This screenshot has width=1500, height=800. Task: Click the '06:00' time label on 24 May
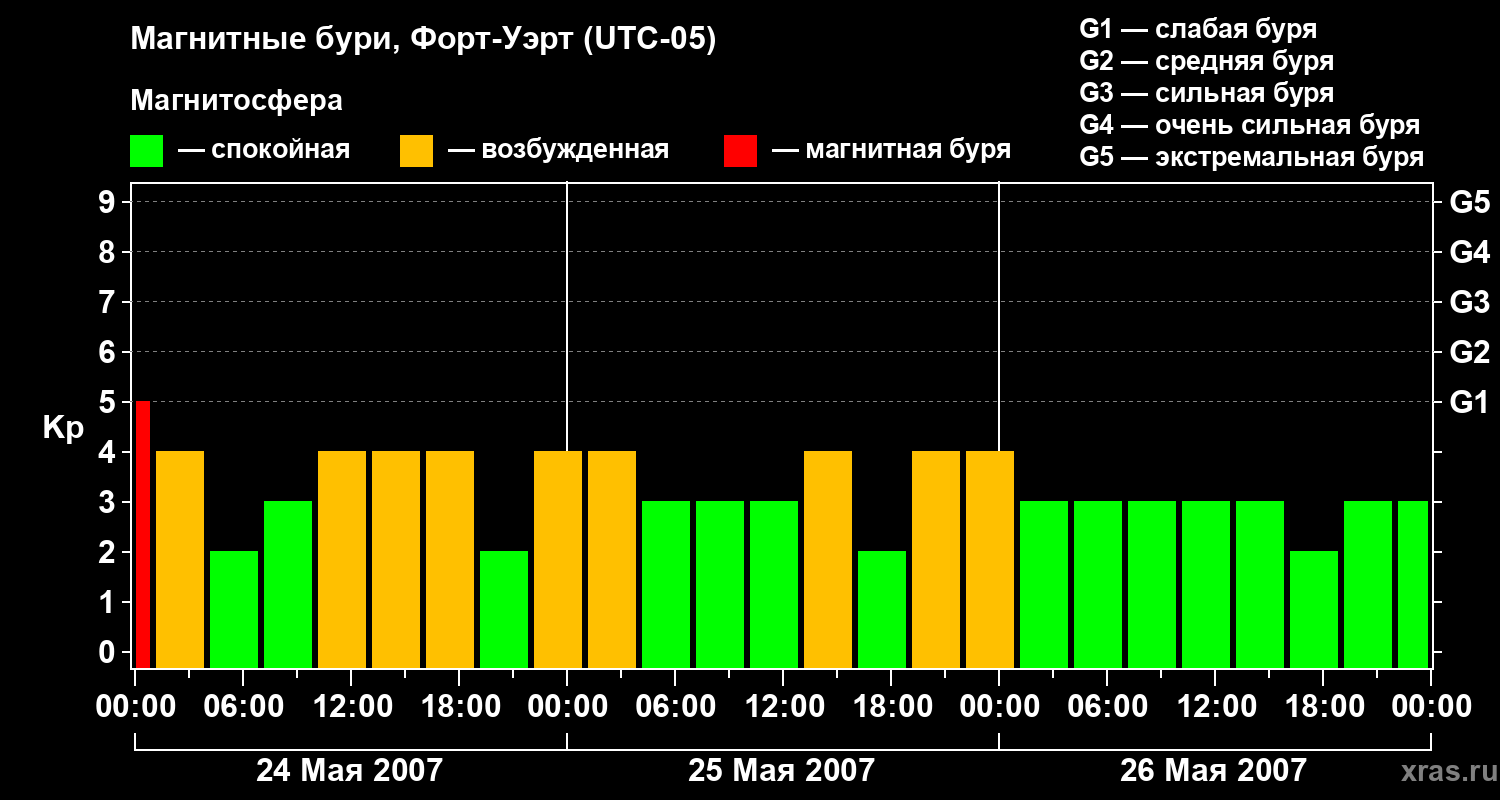(243, 707)
